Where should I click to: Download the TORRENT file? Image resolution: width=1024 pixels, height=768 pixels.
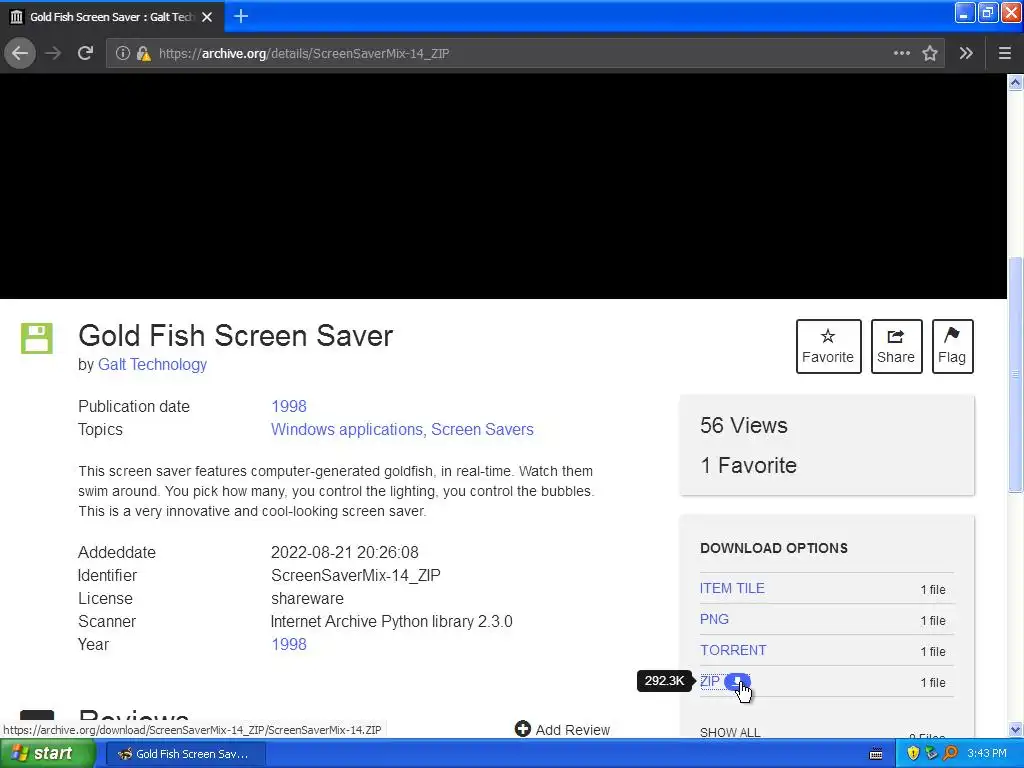733,650
